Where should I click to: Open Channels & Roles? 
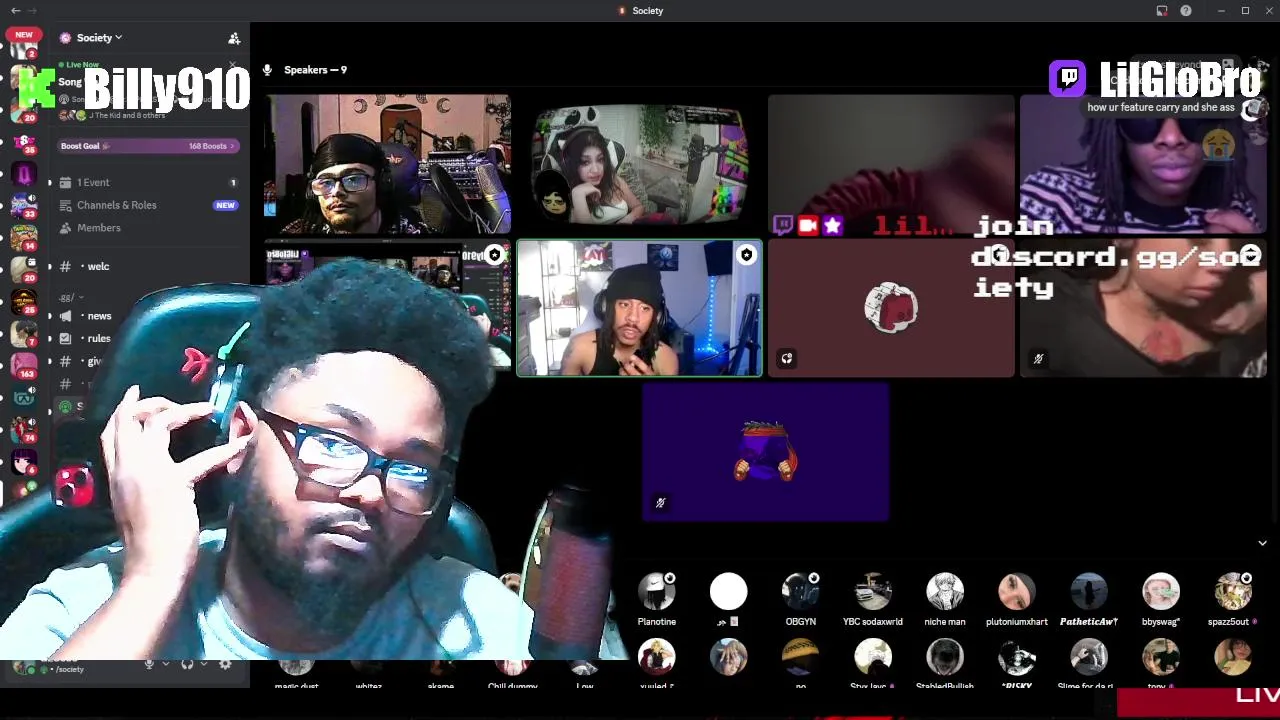click(147, 205)
